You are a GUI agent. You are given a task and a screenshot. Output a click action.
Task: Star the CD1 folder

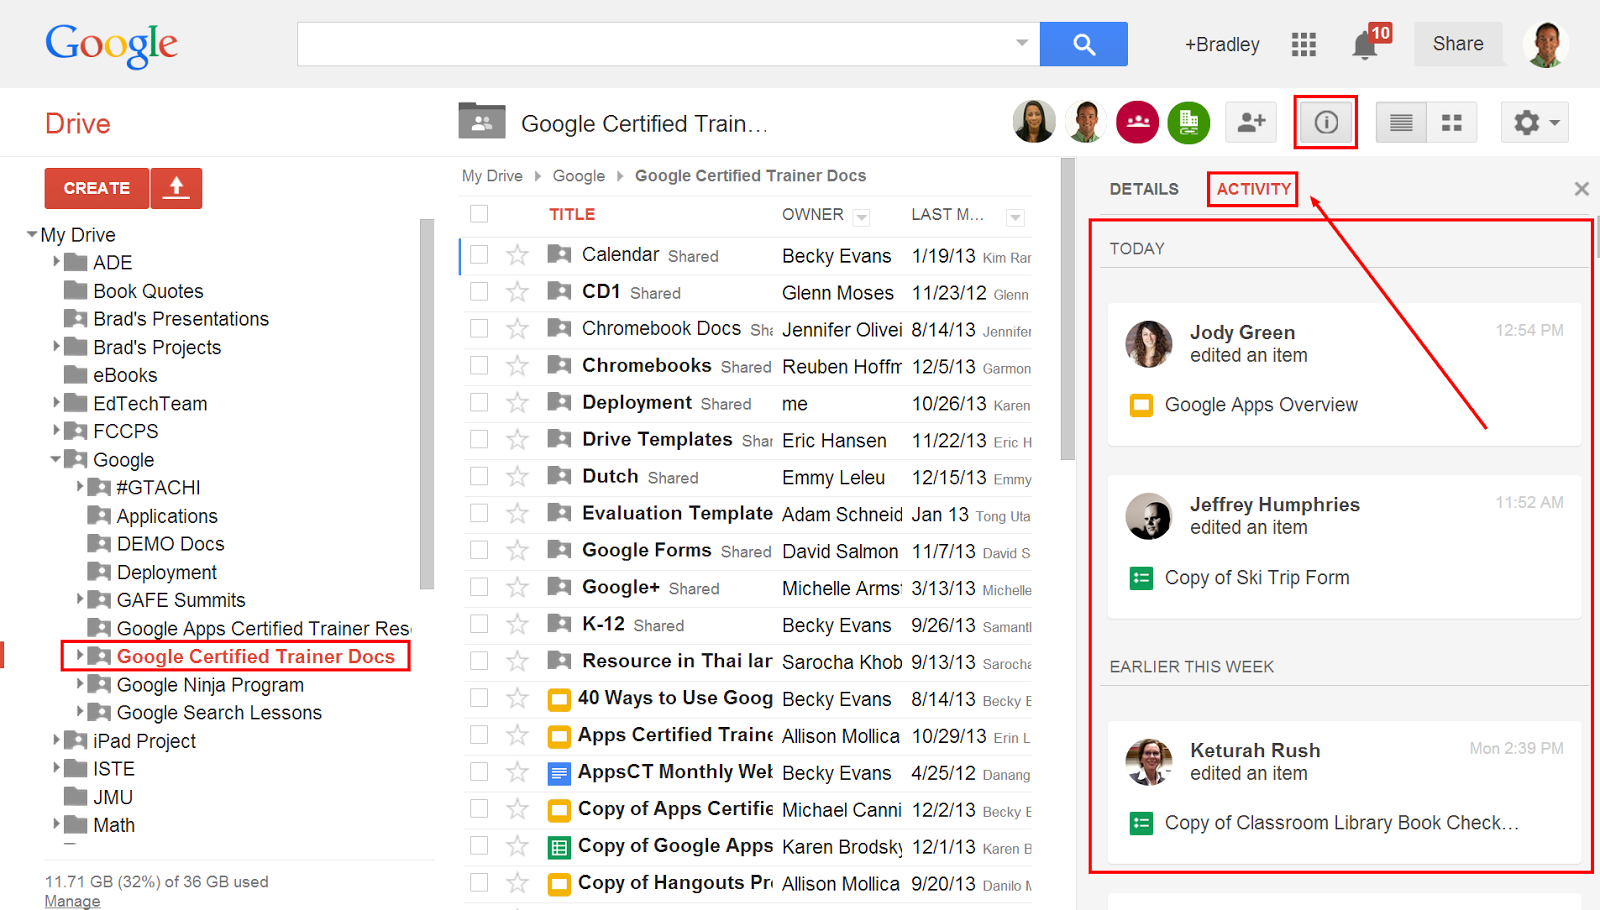click(x=517, y=292)
